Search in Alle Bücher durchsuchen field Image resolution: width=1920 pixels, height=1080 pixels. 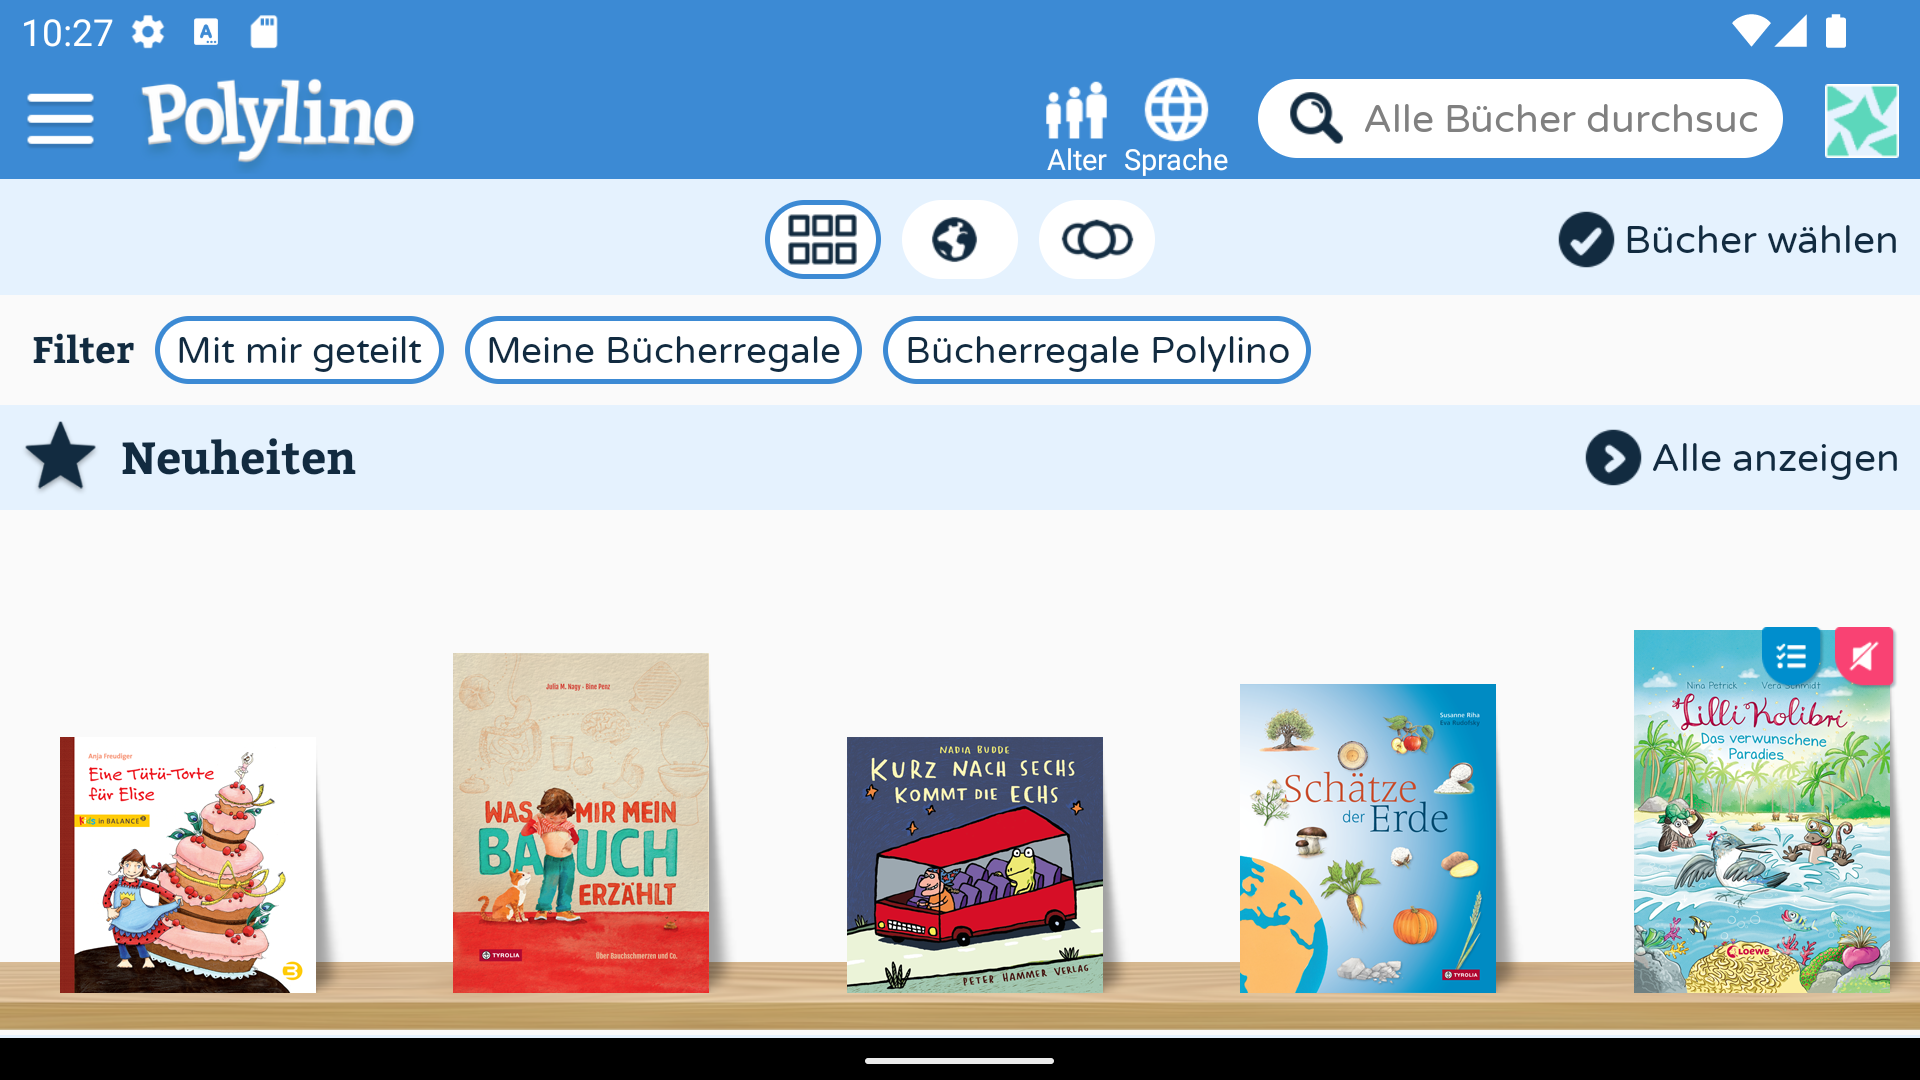(1520, 118)
